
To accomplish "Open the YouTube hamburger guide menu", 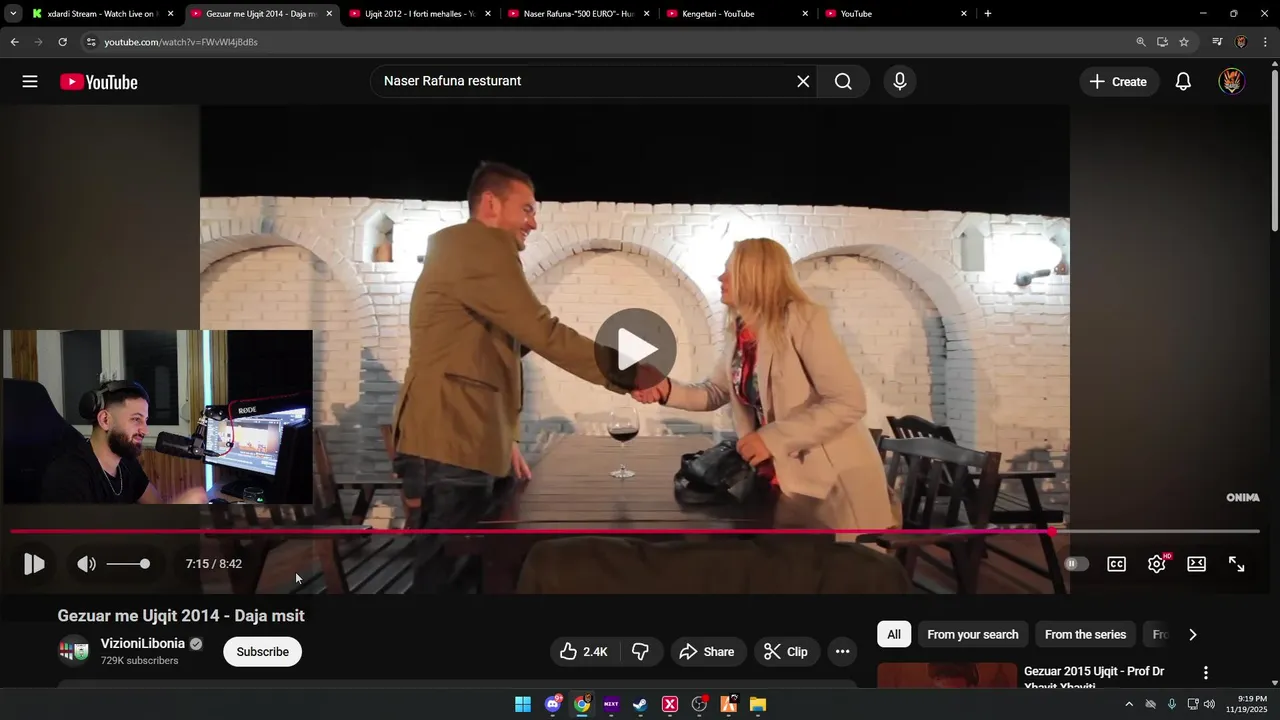I will click(30, 82).
